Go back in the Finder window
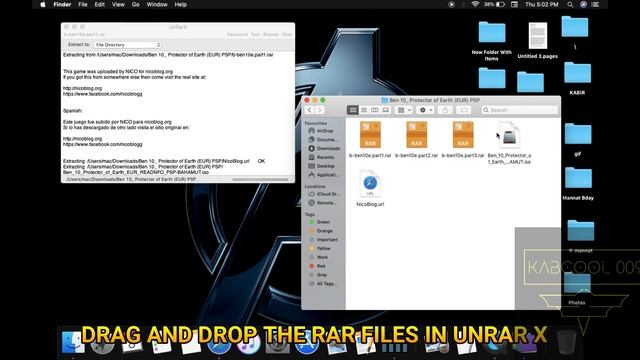The width and height of the screenshot is (640, 360). [309, 110]
